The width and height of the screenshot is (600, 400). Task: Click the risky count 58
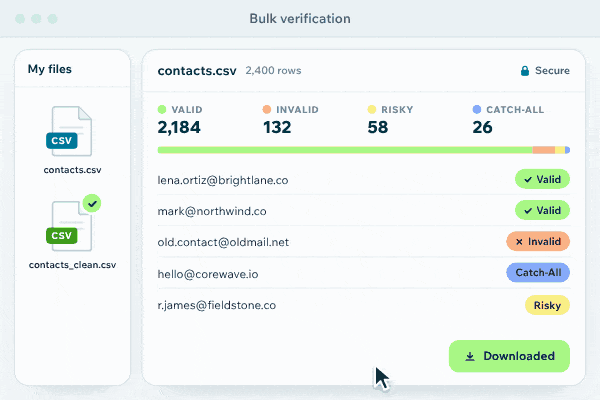[378, 127]
